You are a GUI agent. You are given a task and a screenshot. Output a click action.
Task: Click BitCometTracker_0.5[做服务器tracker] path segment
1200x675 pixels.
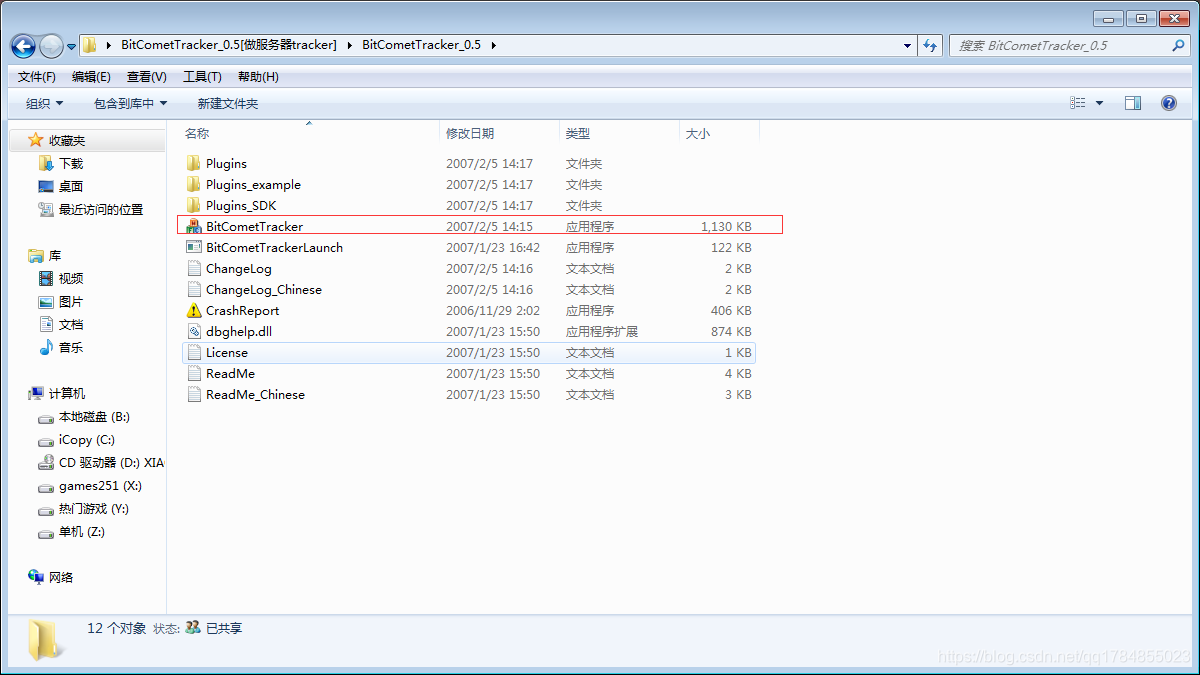[228, 45]
